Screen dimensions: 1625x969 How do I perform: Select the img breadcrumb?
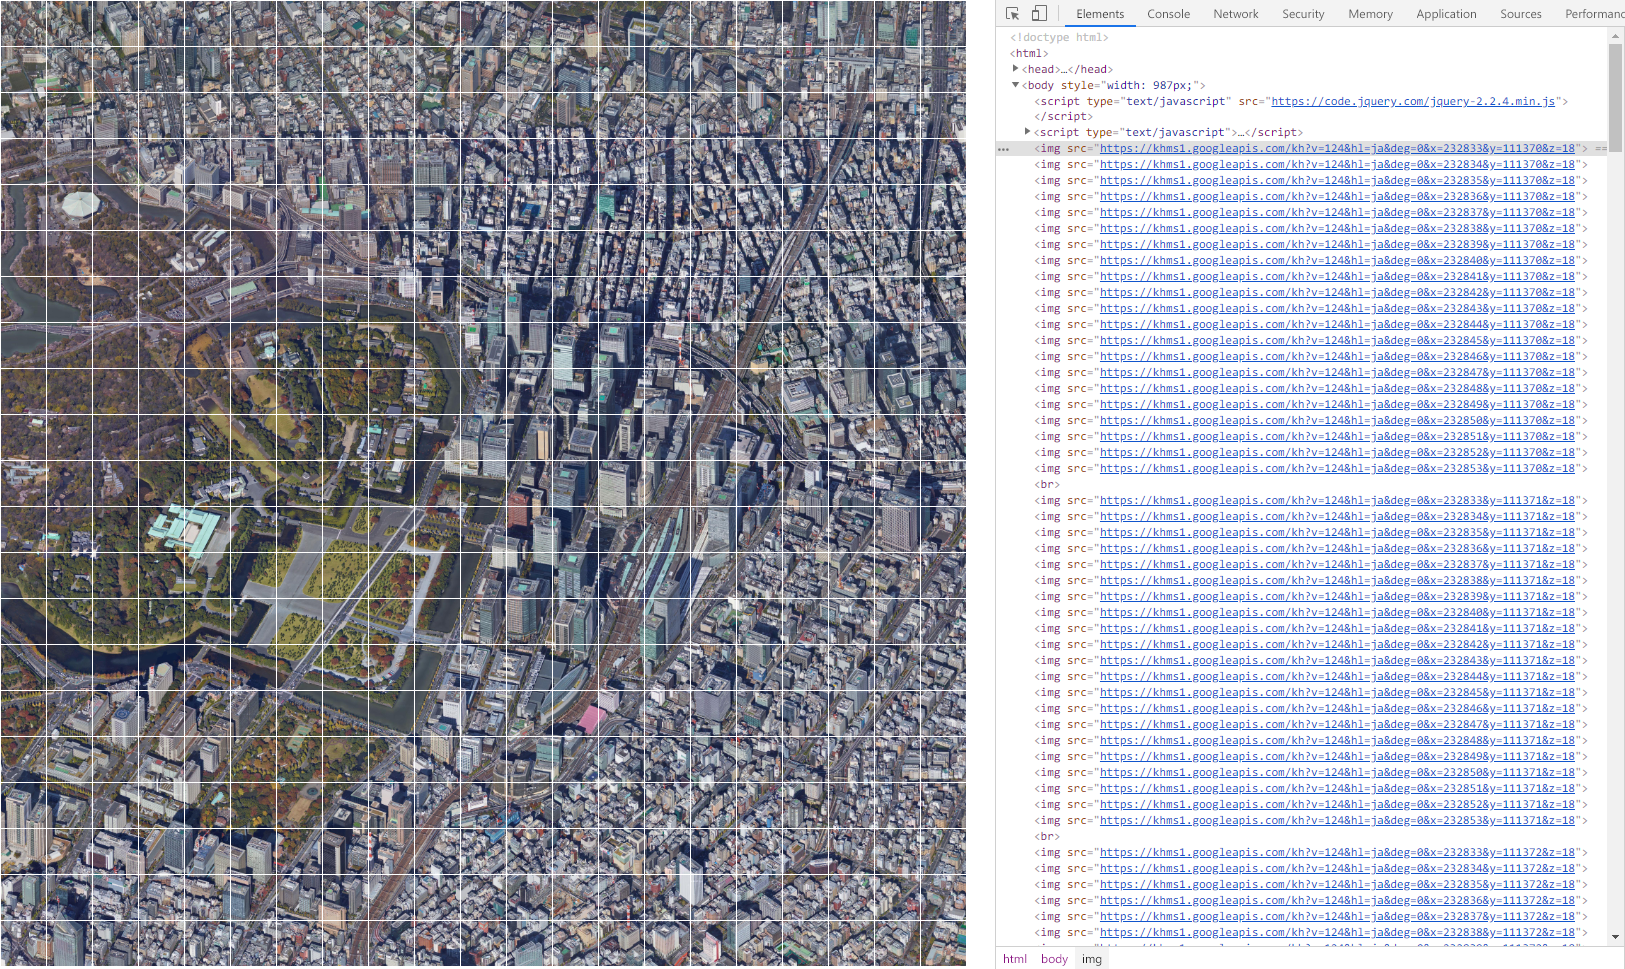(1092, 958)
